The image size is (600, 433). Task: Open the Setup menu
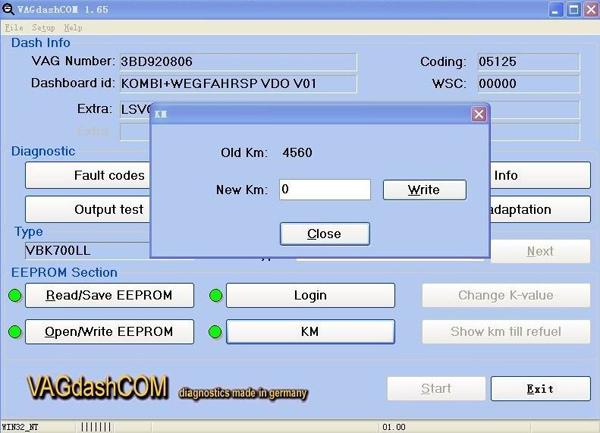[x=43, y=27]
